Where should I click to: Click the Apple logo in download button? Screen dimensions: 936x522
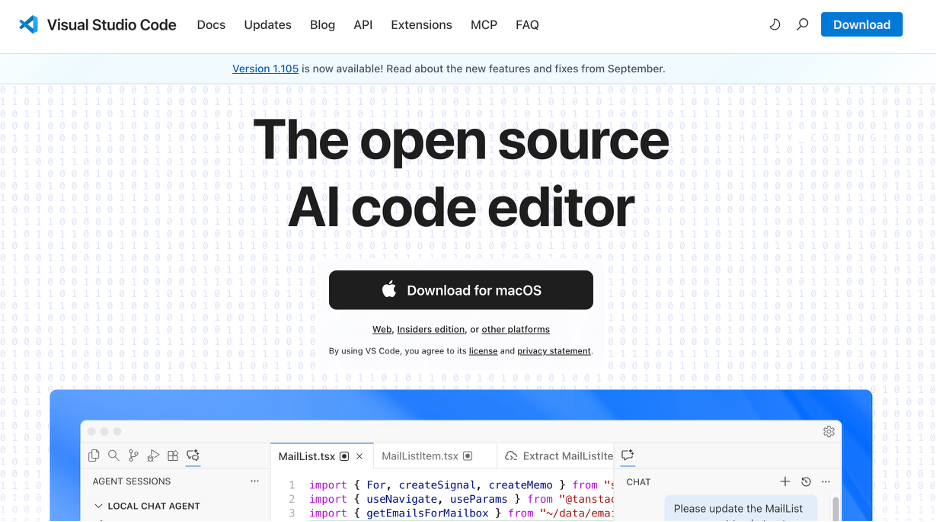389,290
